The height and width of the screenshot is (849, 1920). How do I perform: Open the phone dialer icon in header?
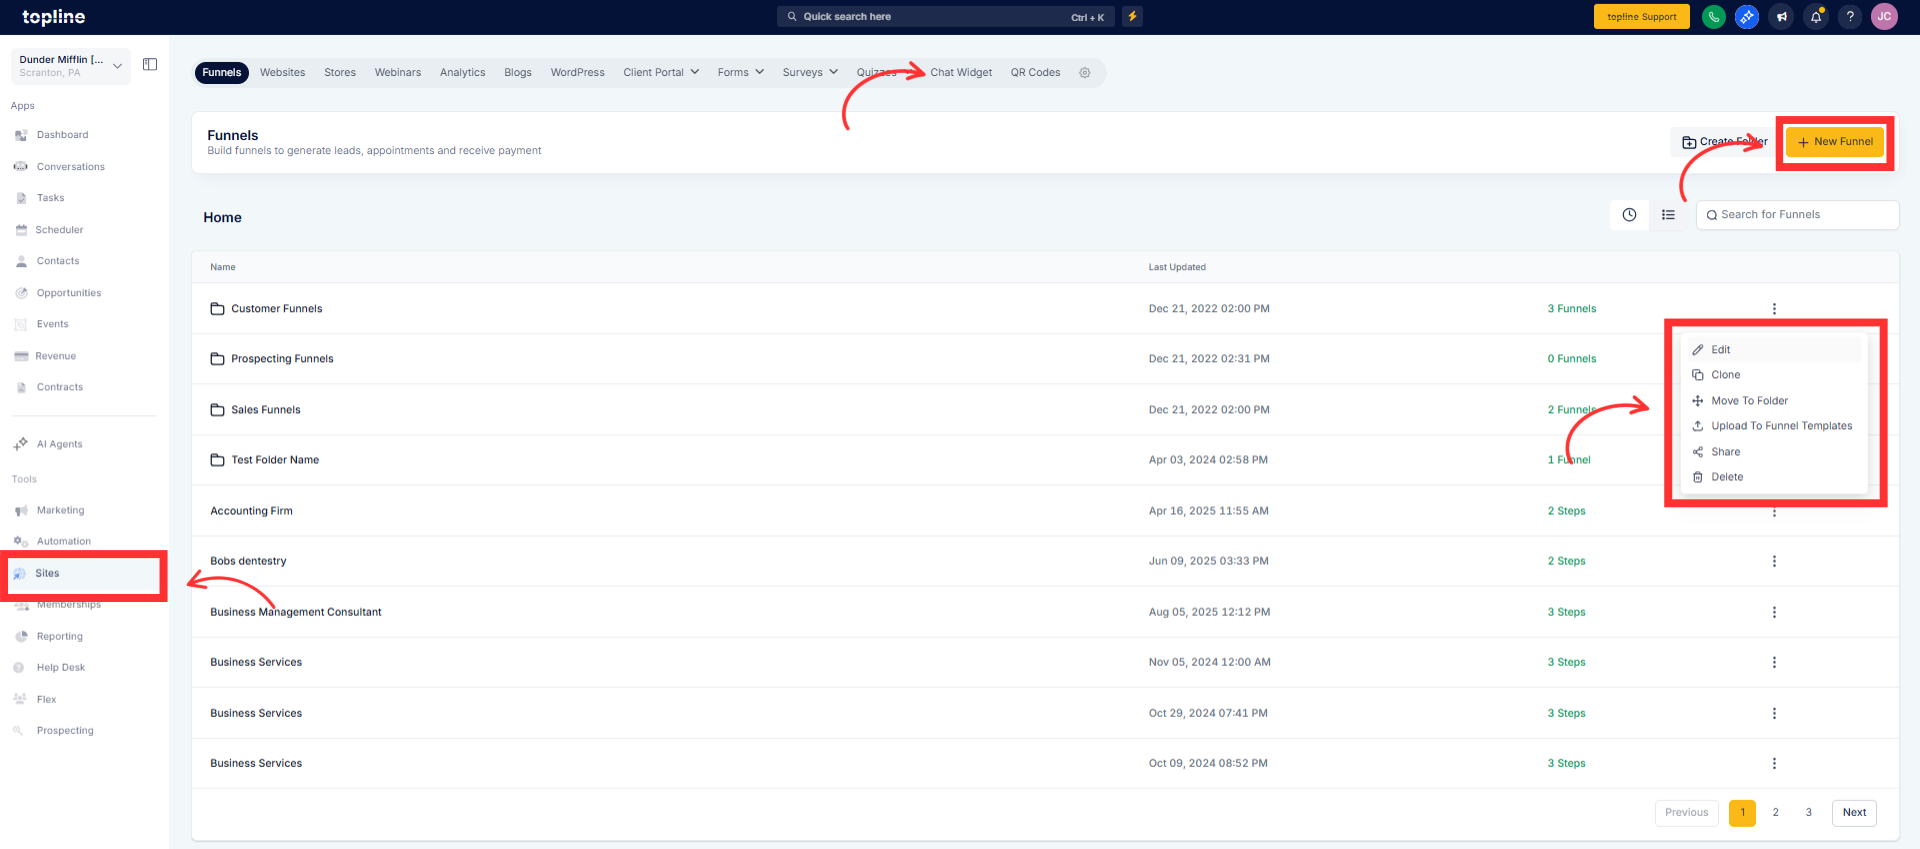coord(1713,17)
